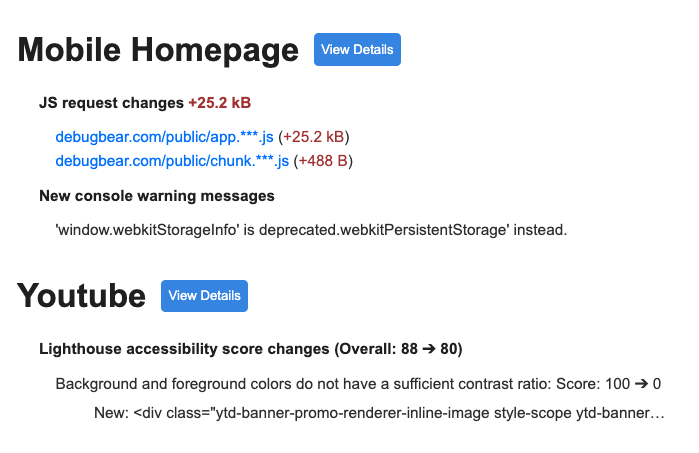Open the debugbear.com/public/app.***.js link
699x453 pixels.
(164, 137)
